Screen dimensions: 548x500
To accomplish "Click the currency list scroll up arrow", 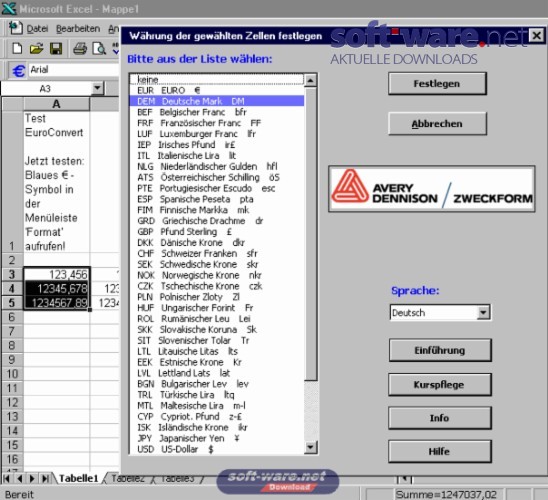I will 310,81.
